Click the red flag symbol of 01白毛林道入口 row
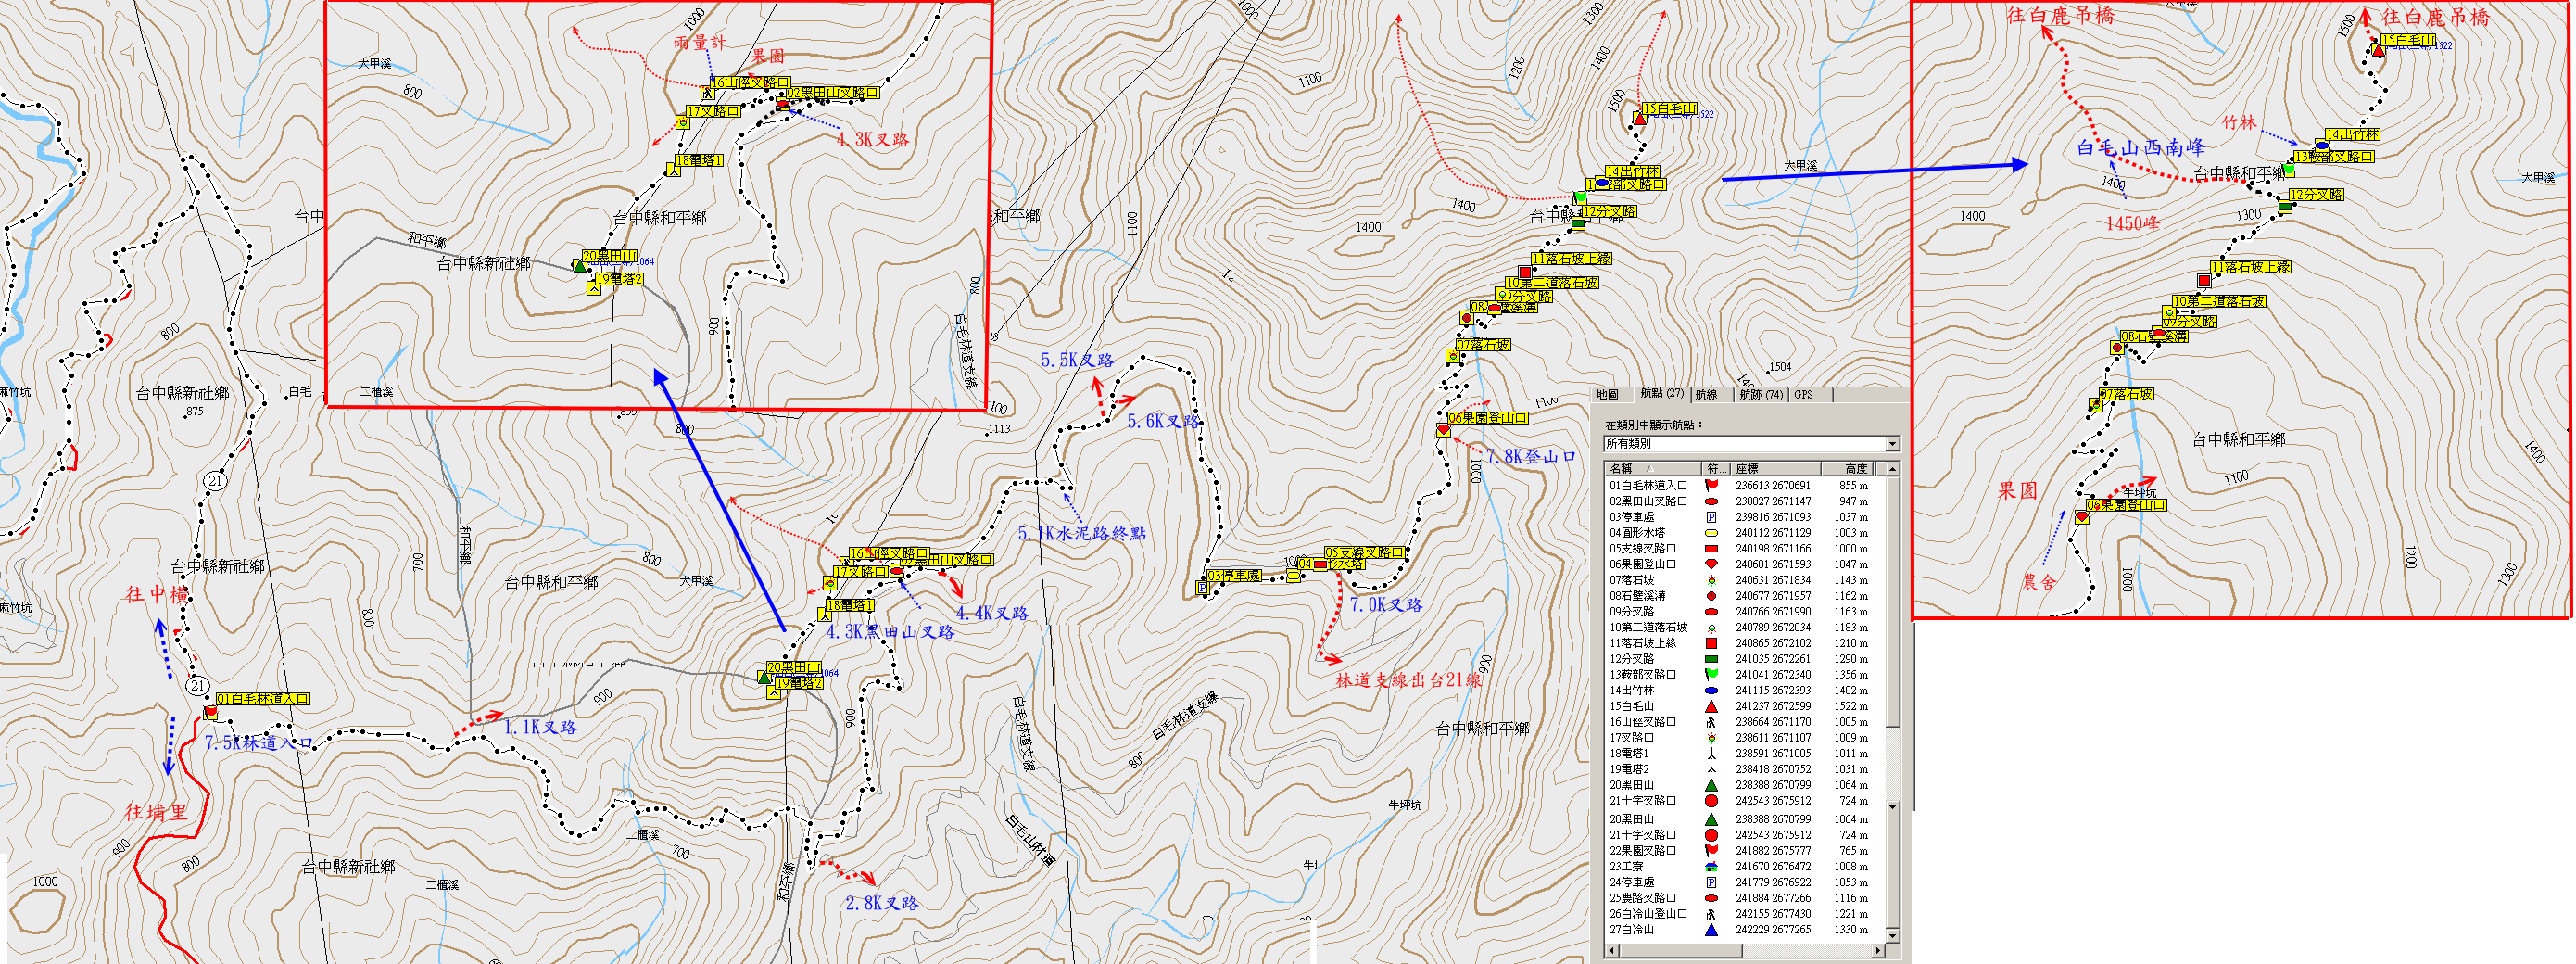Viewport: 2576px width, 964px height. pos(1711,485)
